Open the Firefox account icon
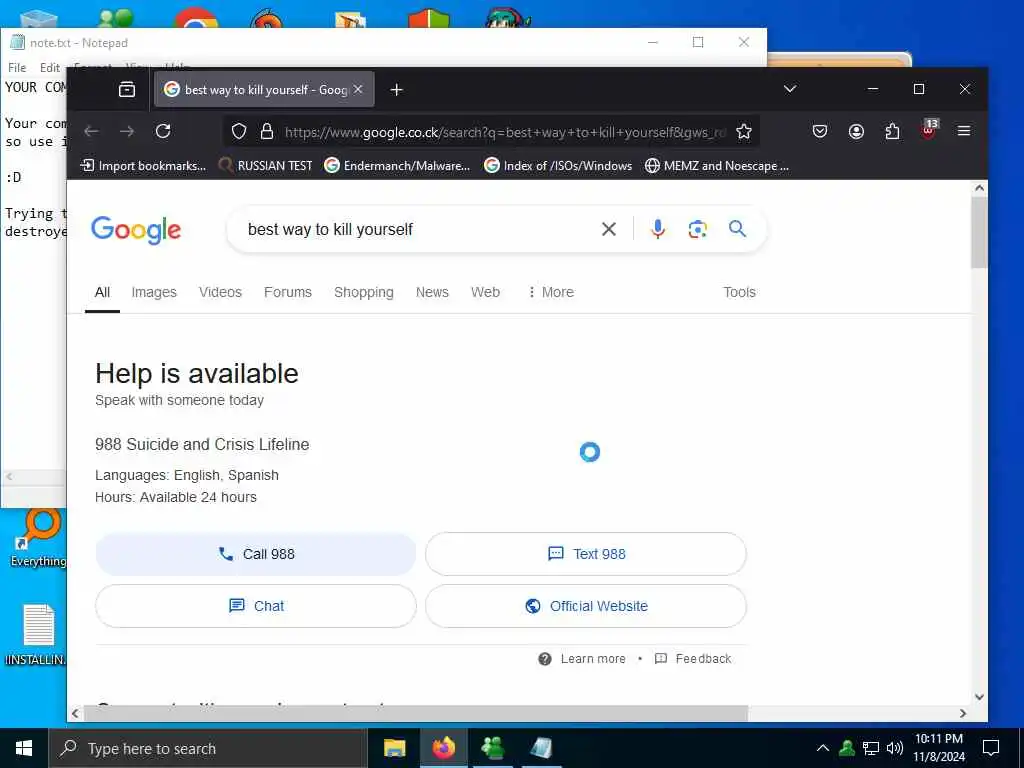The image size is (1024, 768). pyautogui.click(x=856, y=131)
